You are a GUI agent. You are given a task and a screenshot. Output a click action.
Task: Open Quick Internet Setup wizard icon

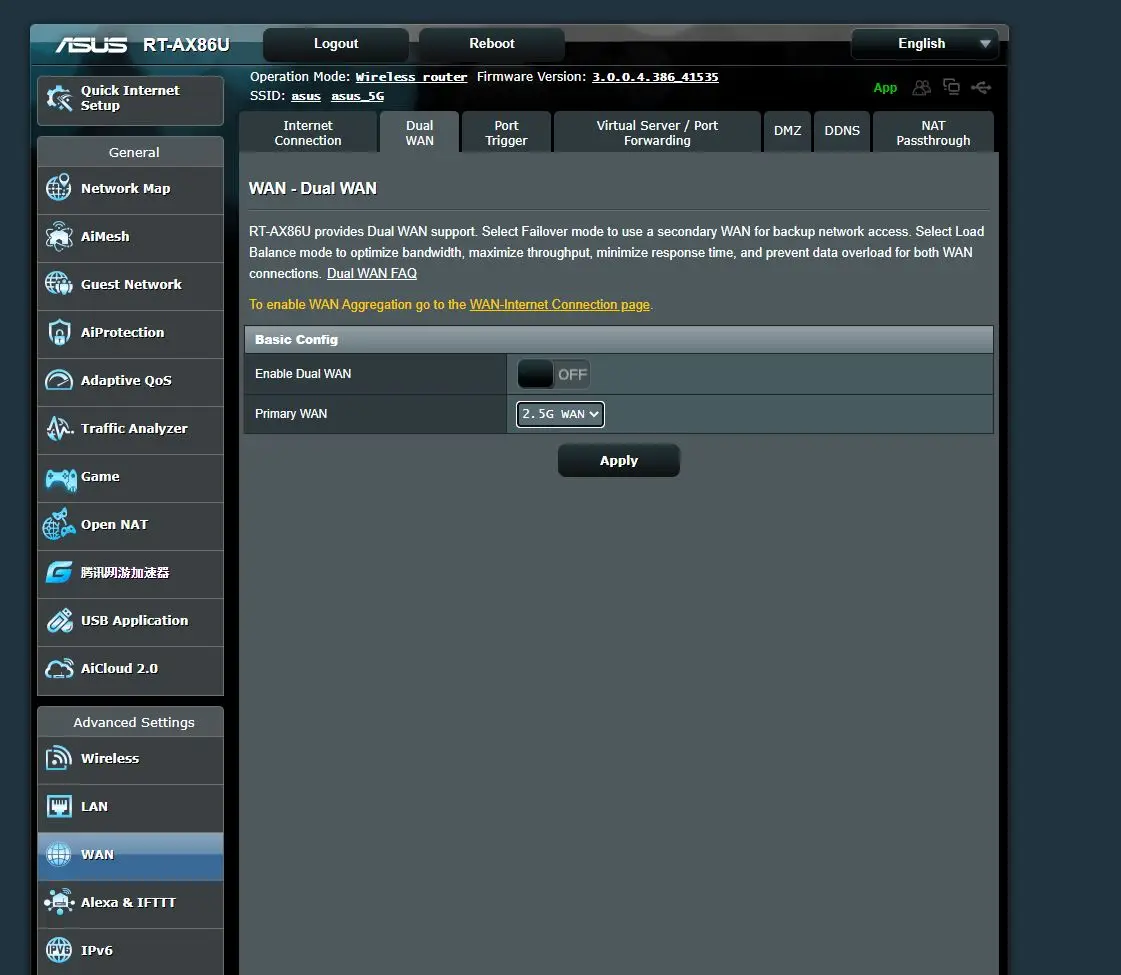(x=59, y=98)
